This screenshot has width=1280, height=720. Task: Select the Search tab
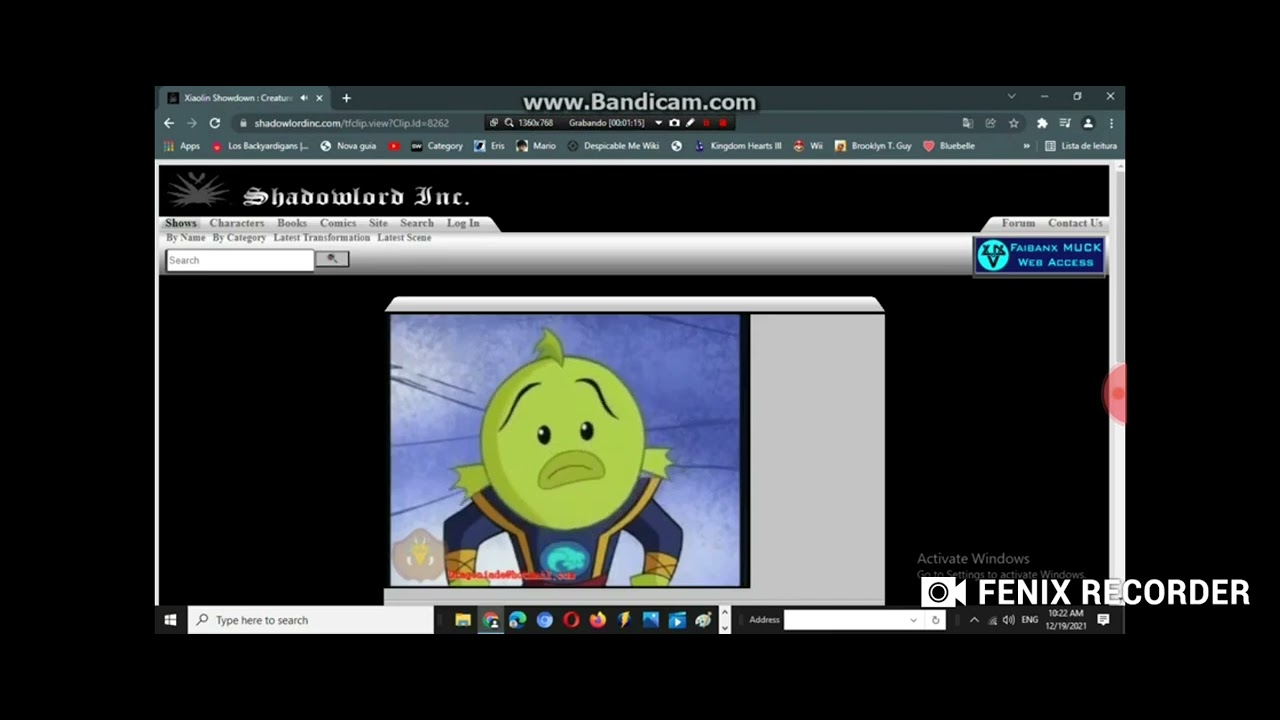tap(417, 223)
